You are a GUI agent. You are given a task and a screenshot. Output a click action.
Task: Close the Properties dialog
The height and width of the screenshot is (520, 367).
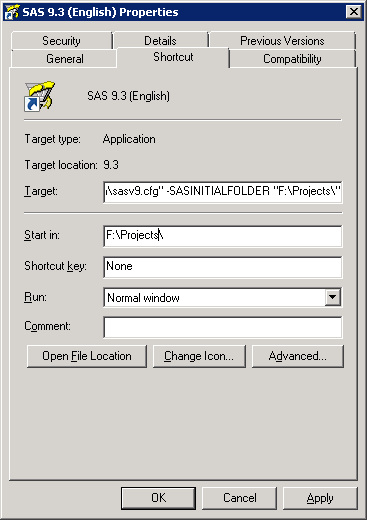(x=353, y=12)
